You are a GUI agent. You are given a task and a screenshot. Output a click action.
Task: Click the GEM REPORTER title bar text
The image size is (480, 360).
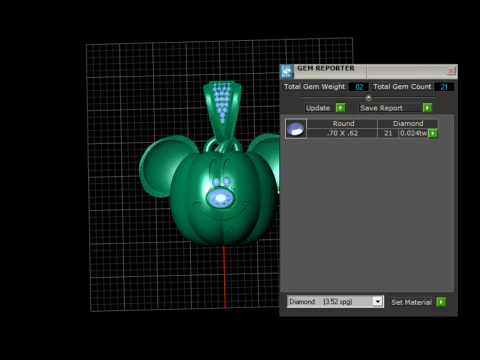pos(326,68)
